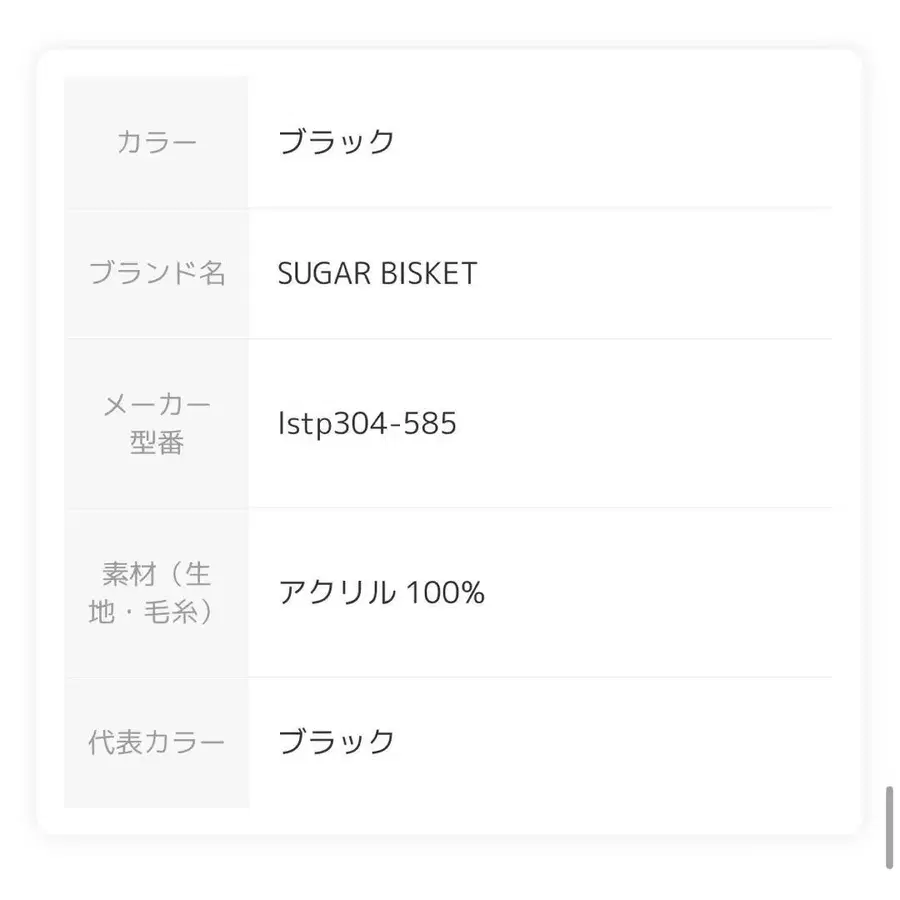900x900 pixels.
Task: Click the カラー label cell
Action: [157, 142]
